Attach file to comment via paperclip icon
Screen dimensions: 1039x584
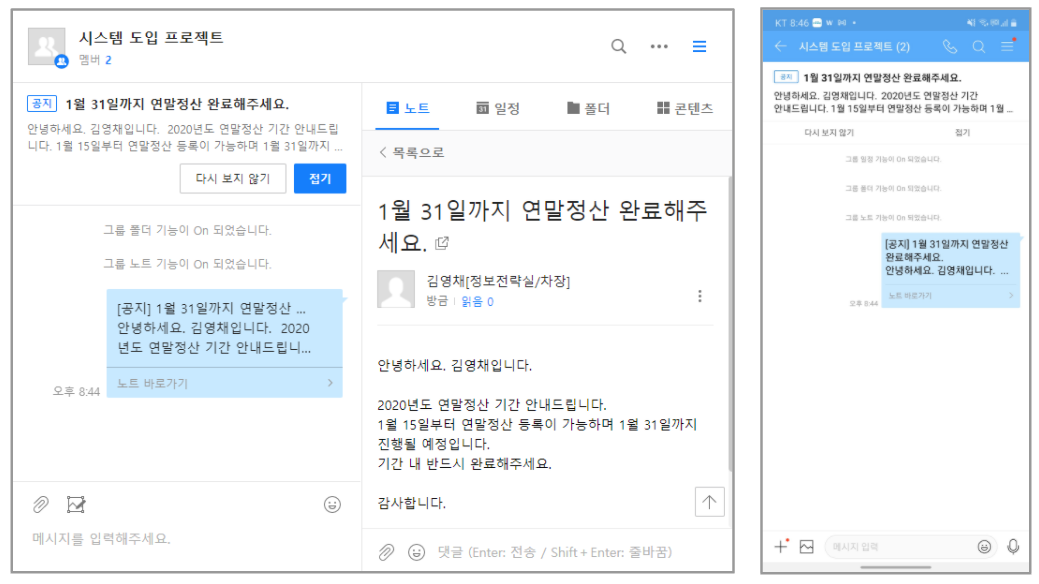[386, 552]
